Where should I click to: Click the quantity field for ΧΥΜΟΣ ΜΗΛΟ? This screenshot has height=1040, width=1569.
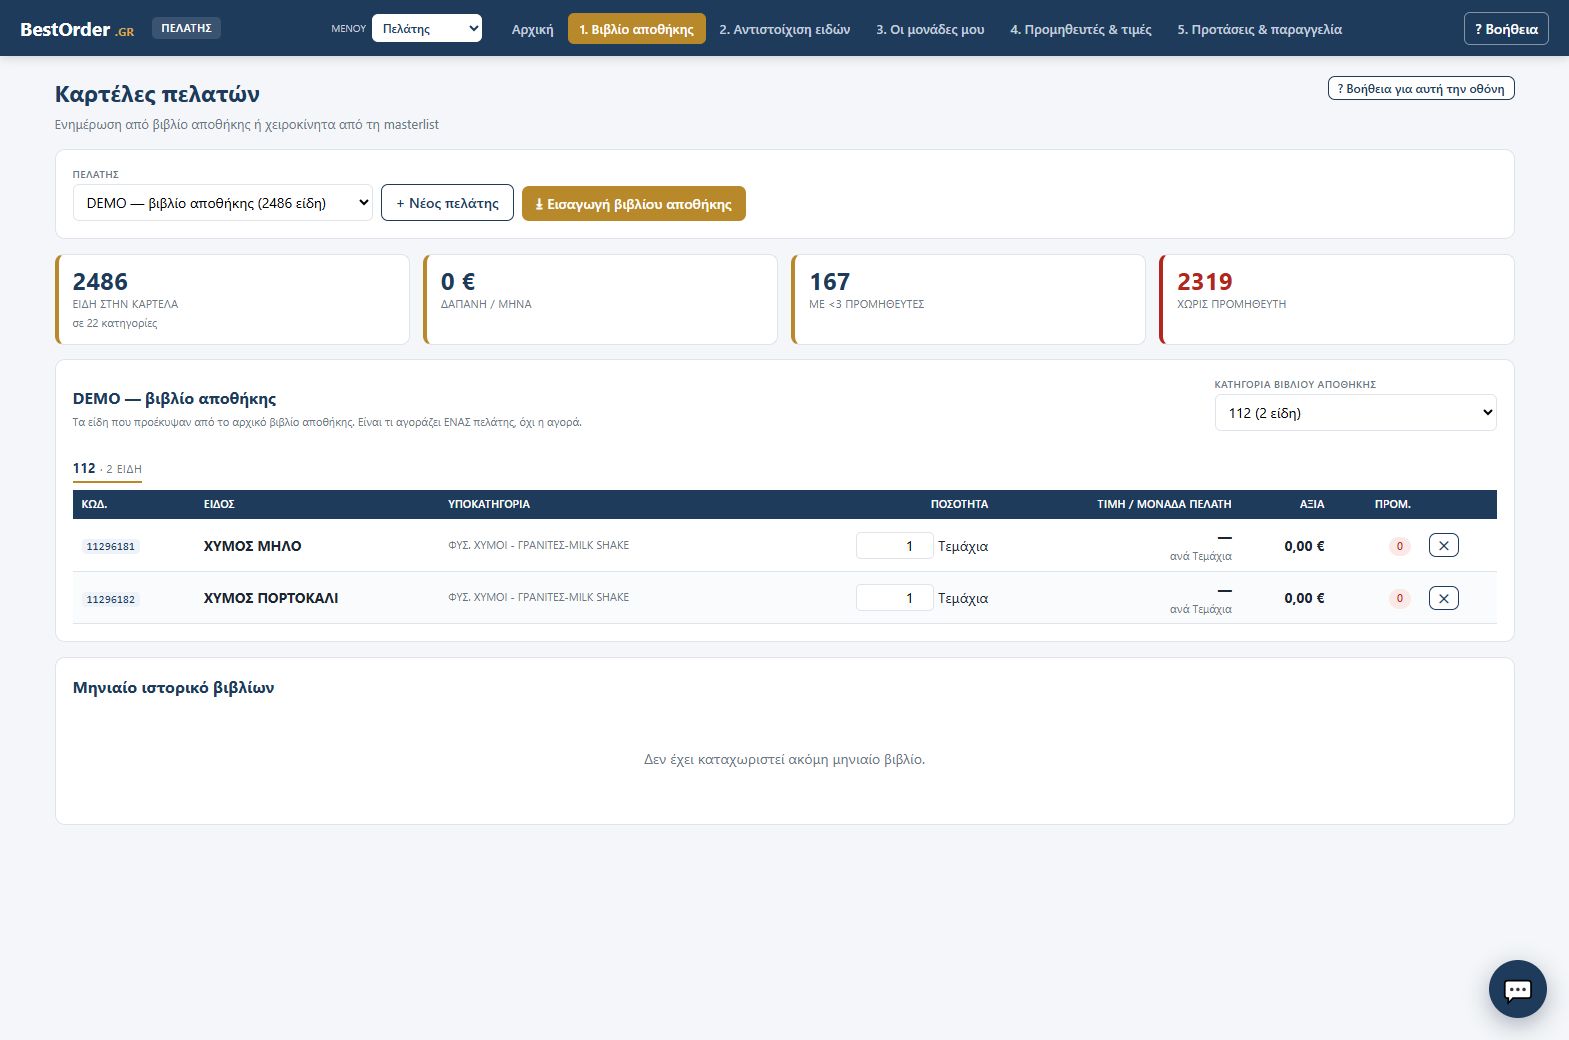894,546
